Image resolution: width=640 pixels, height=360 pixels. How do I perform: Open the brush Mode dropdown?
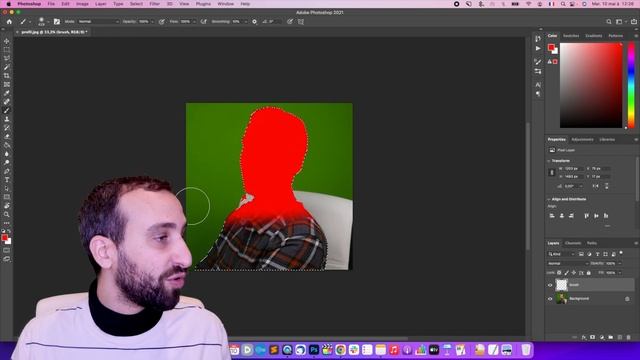click(98, 22)
